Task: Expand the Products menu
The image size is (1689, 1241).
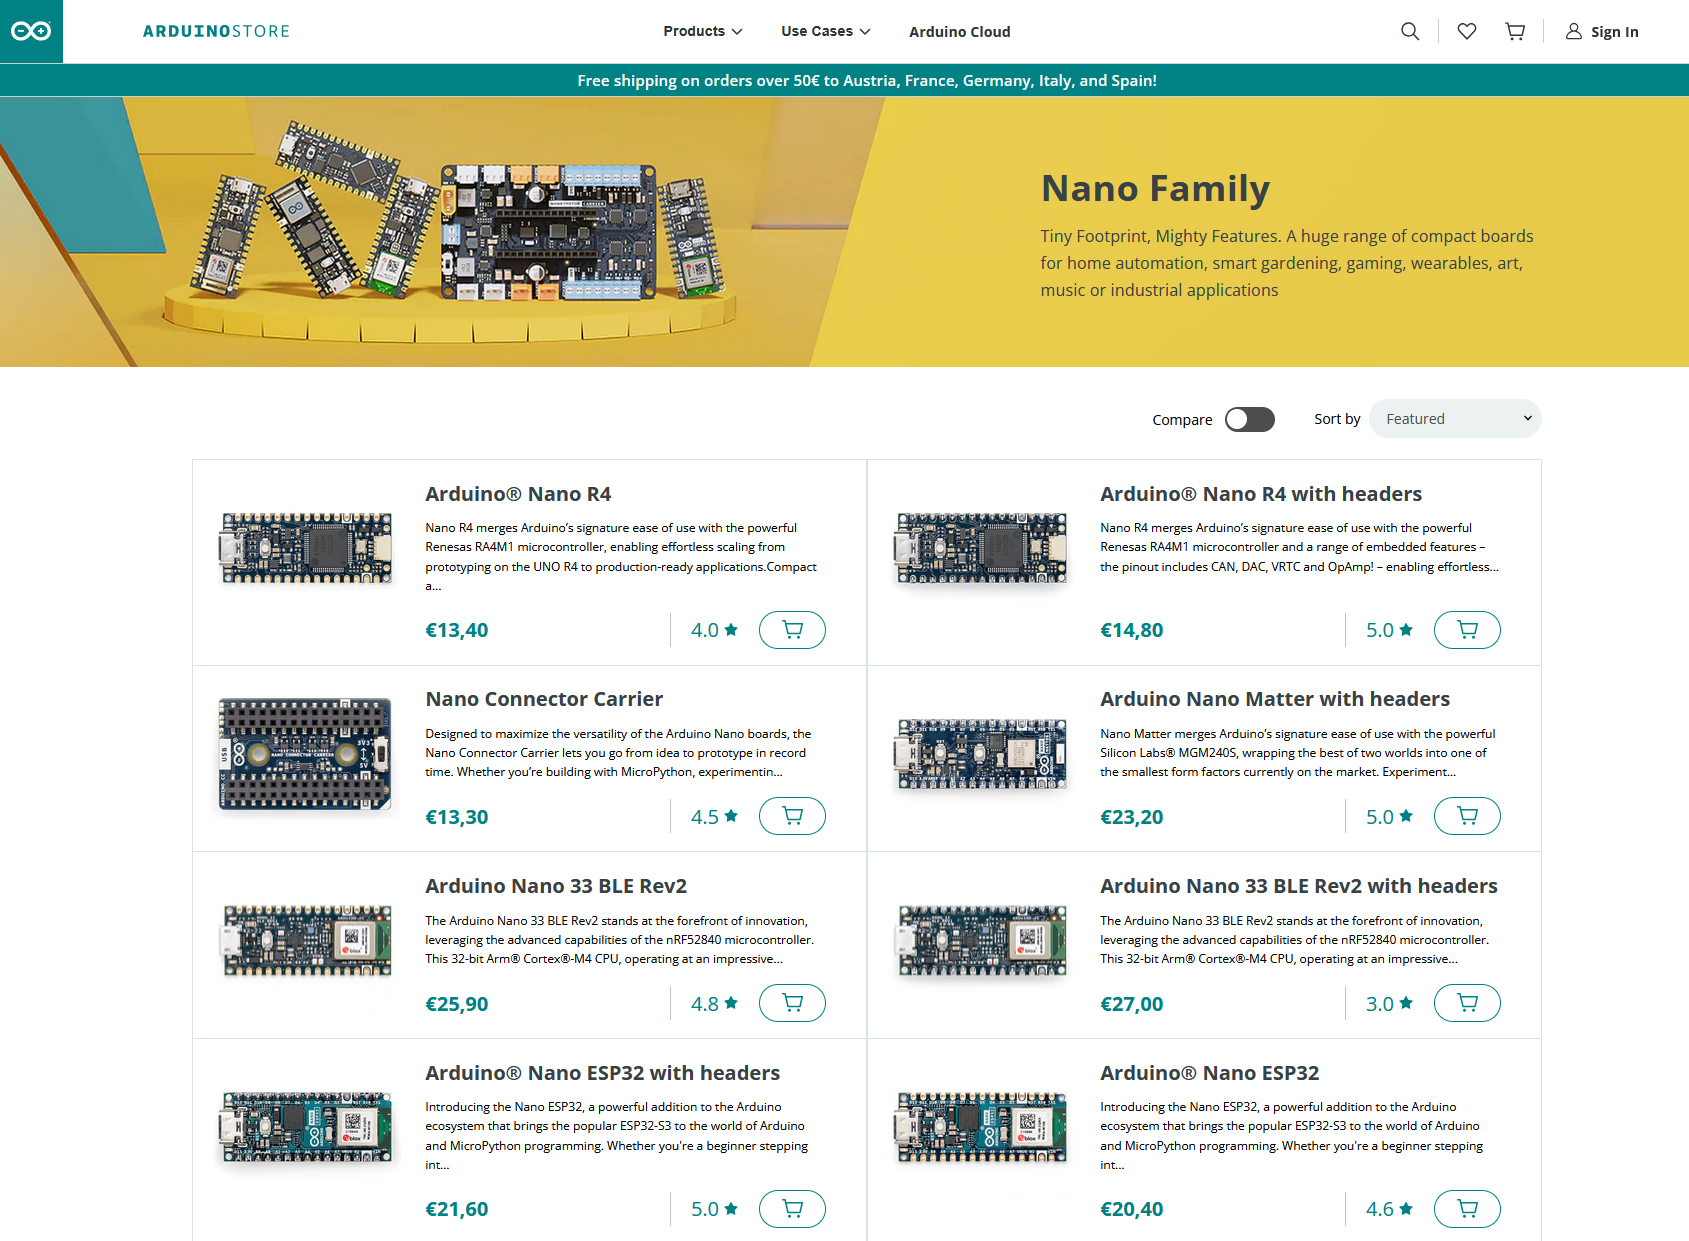Action: 702,31
